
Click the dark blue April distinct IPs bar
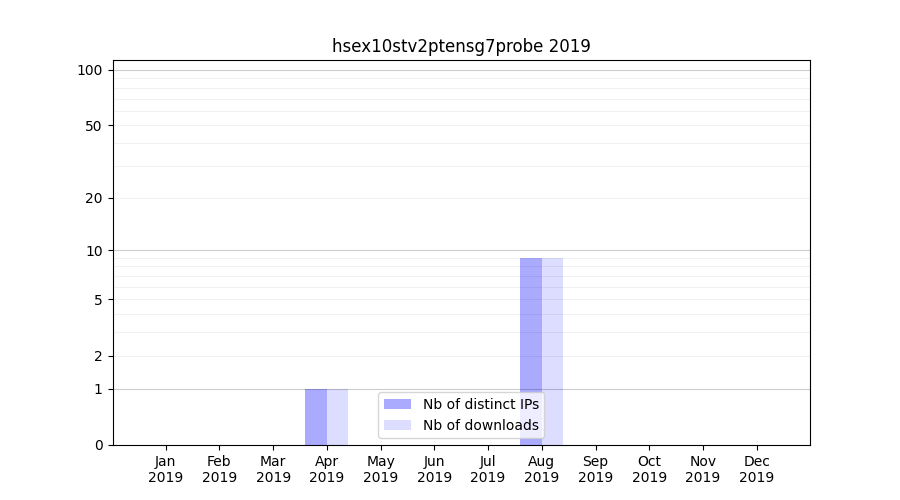tap(316, 417)
